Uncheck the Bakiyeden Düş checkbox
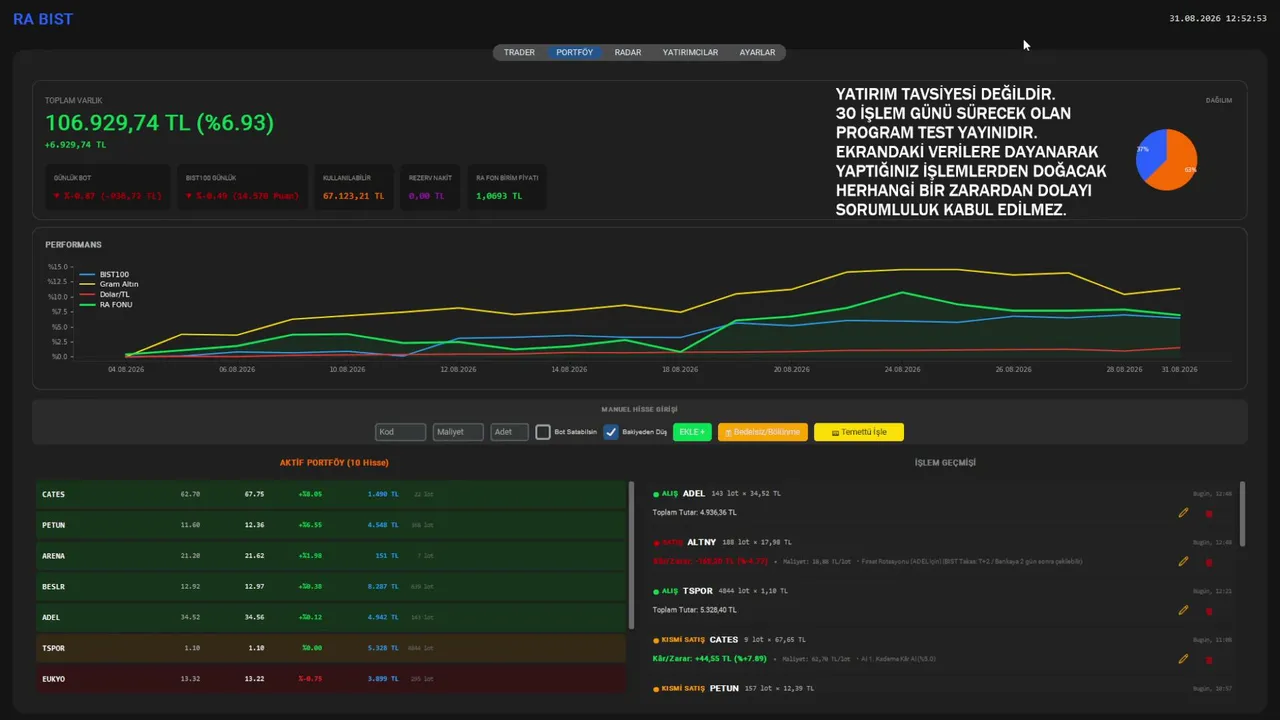 point(611,432)
